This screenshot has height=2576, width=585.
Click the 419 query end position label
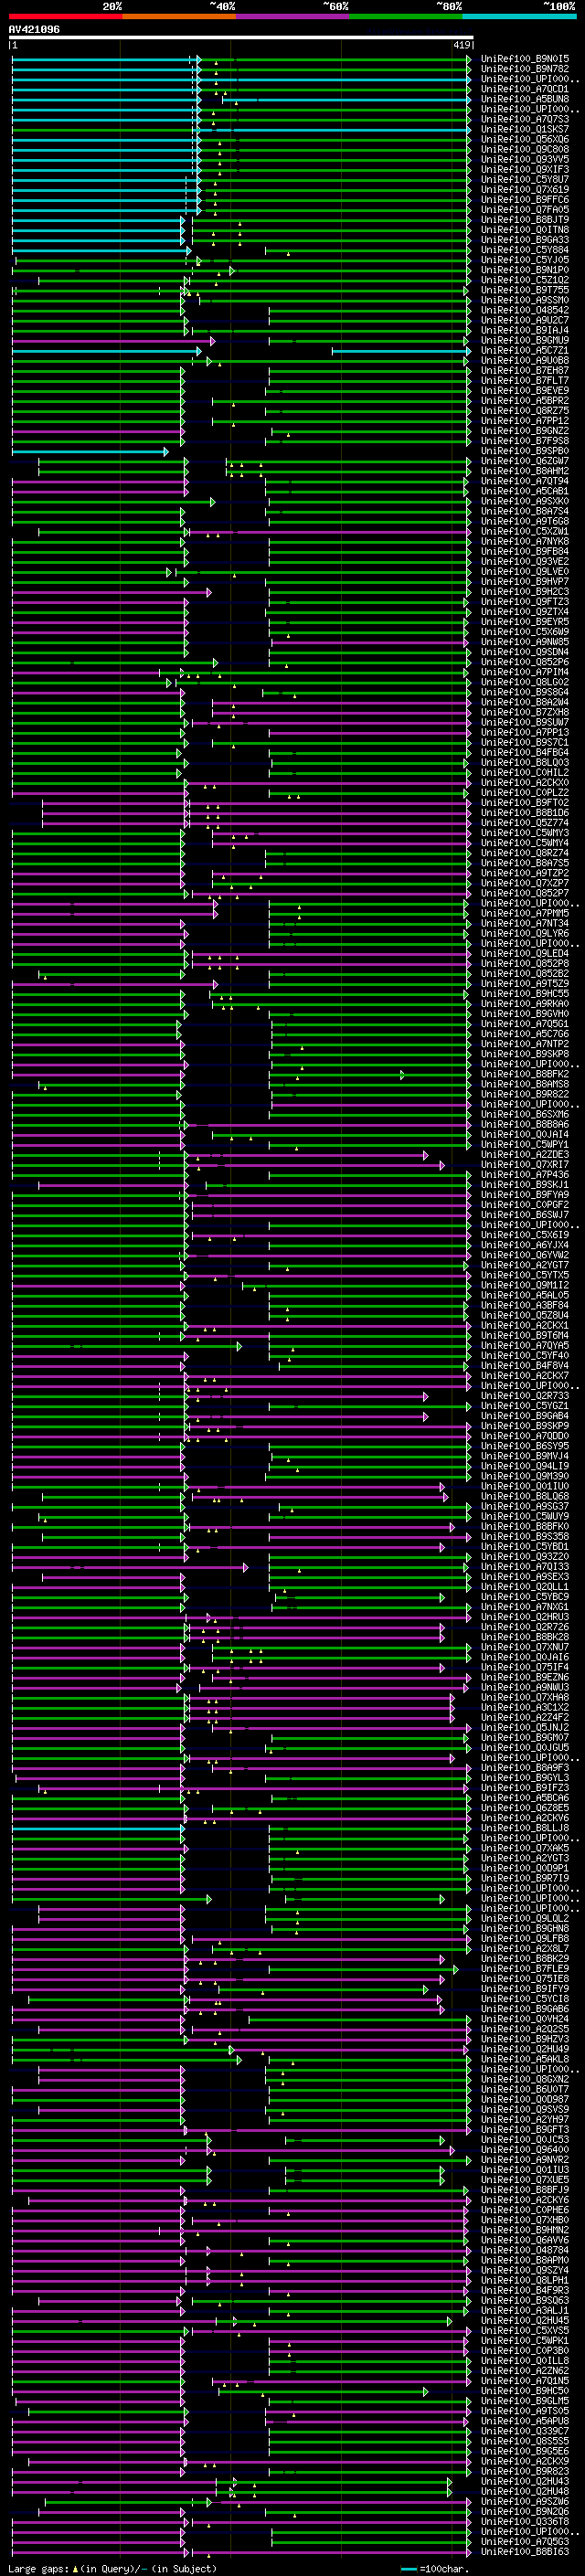click(x=462, y=46)
